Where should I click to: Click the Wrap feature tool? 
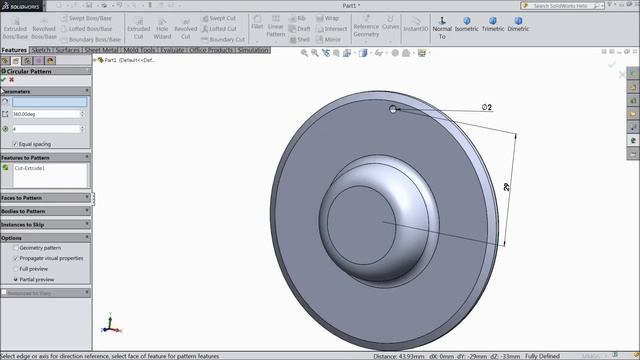[327, 18]
